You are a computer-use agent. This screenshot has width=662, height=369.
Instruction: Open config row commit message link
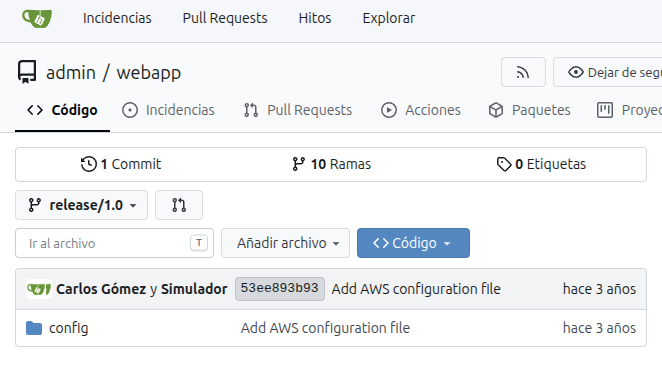click(x=325, y=328)
